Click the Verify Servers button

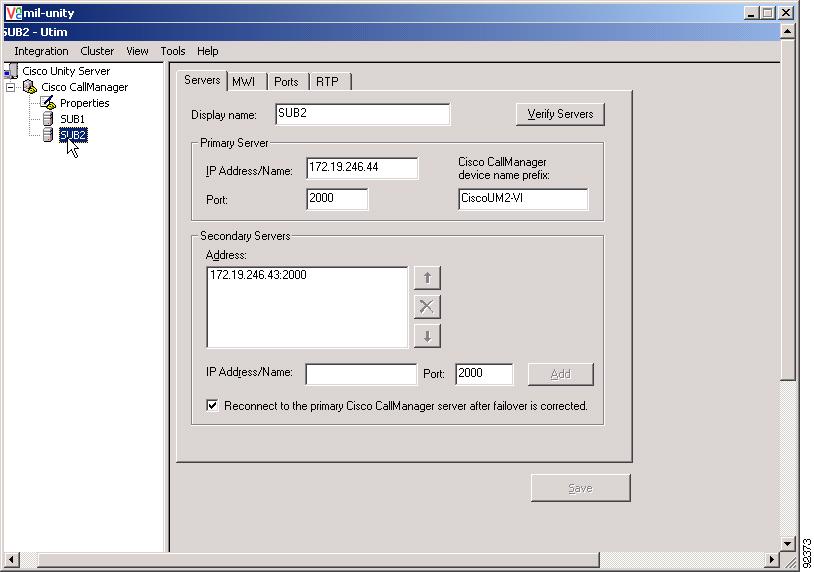560,114
